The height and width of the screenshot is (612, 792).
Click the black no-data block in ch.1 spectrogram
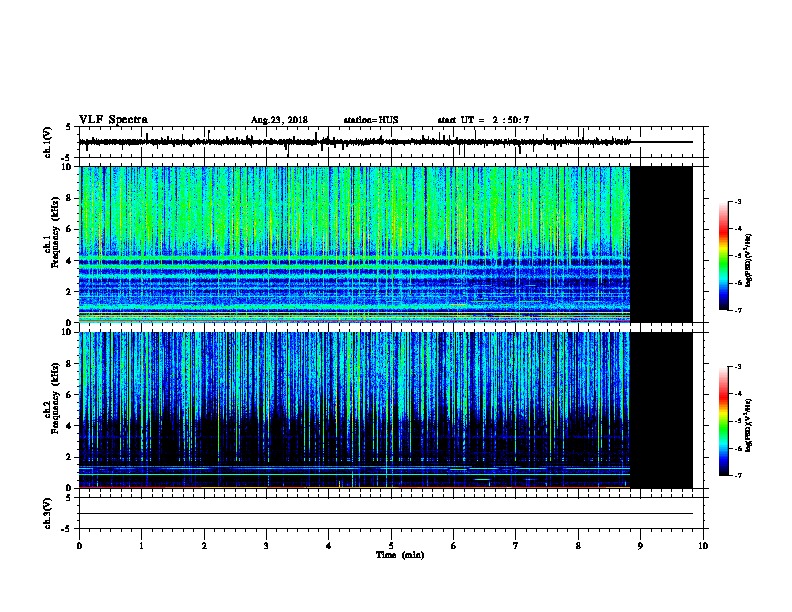[662, 244]
